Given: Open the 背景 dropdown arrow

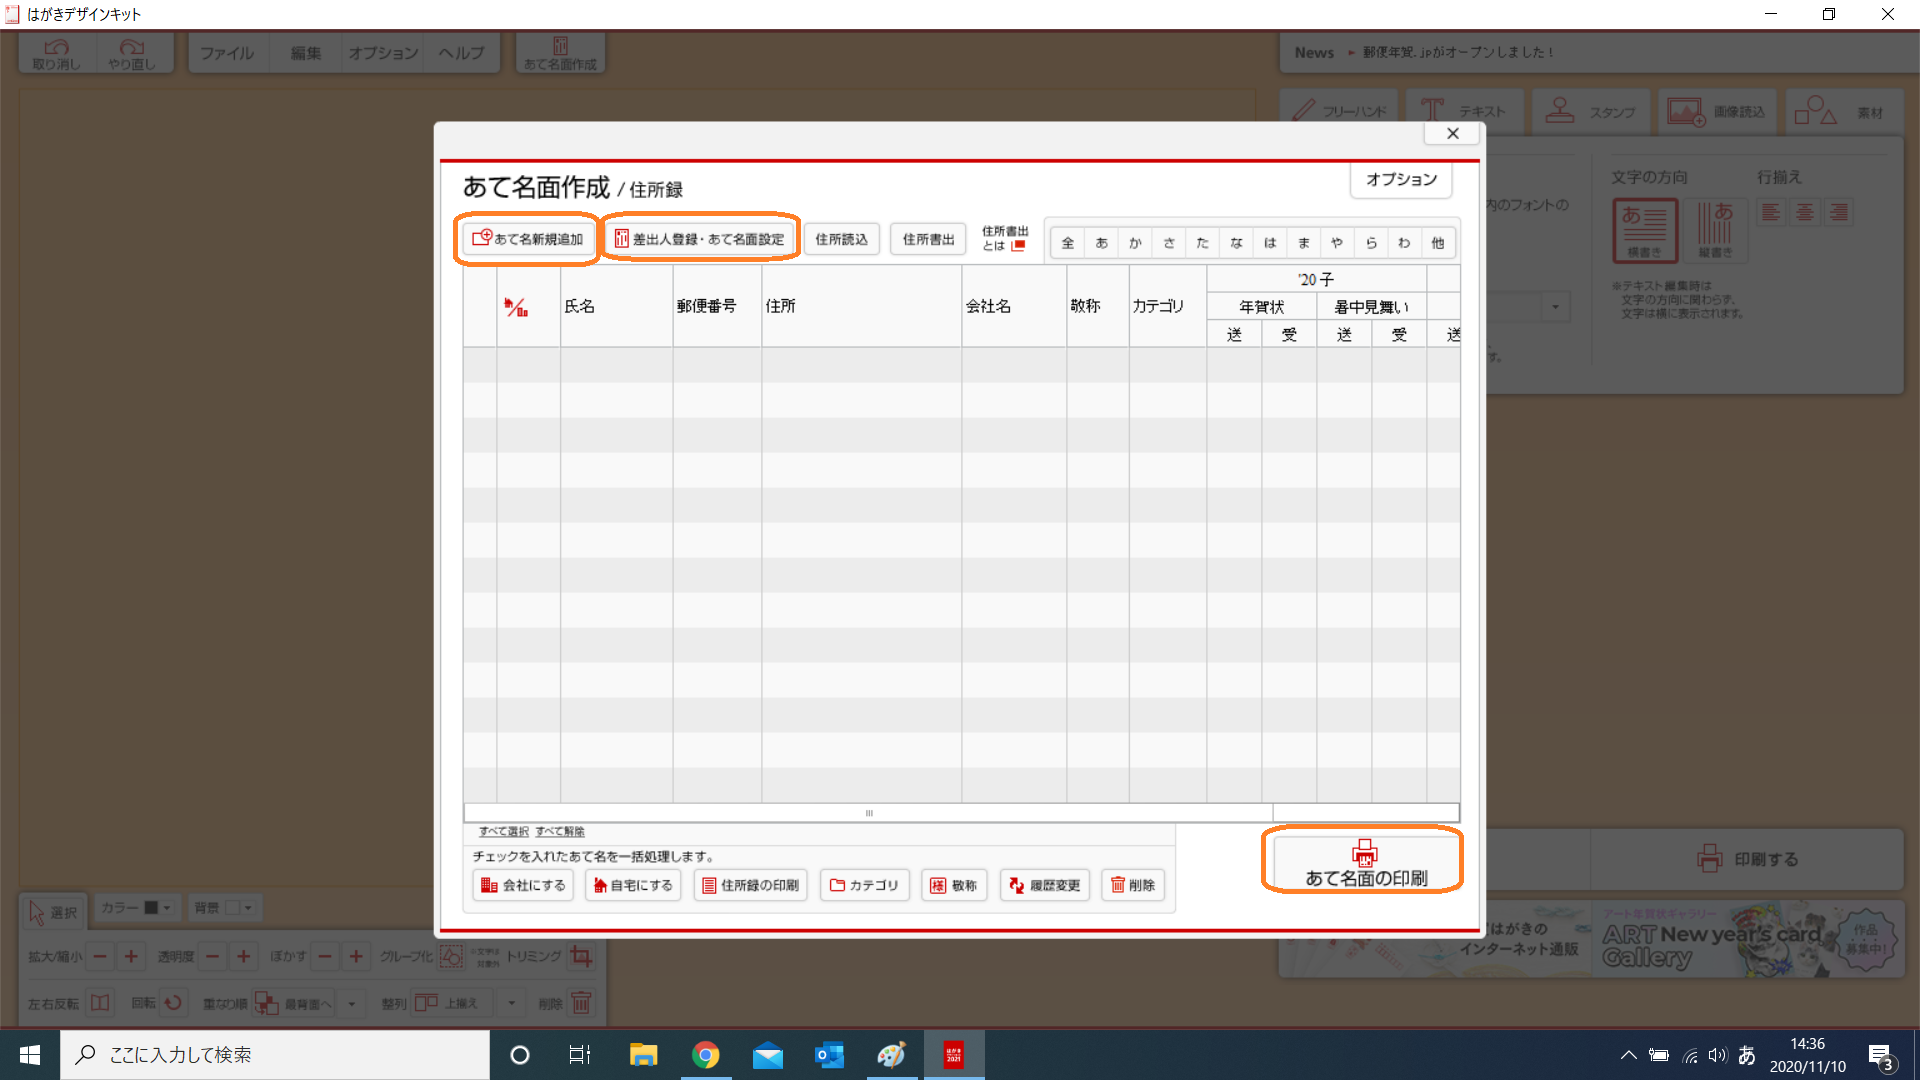Looking at the screenshot, I should 248,908.
